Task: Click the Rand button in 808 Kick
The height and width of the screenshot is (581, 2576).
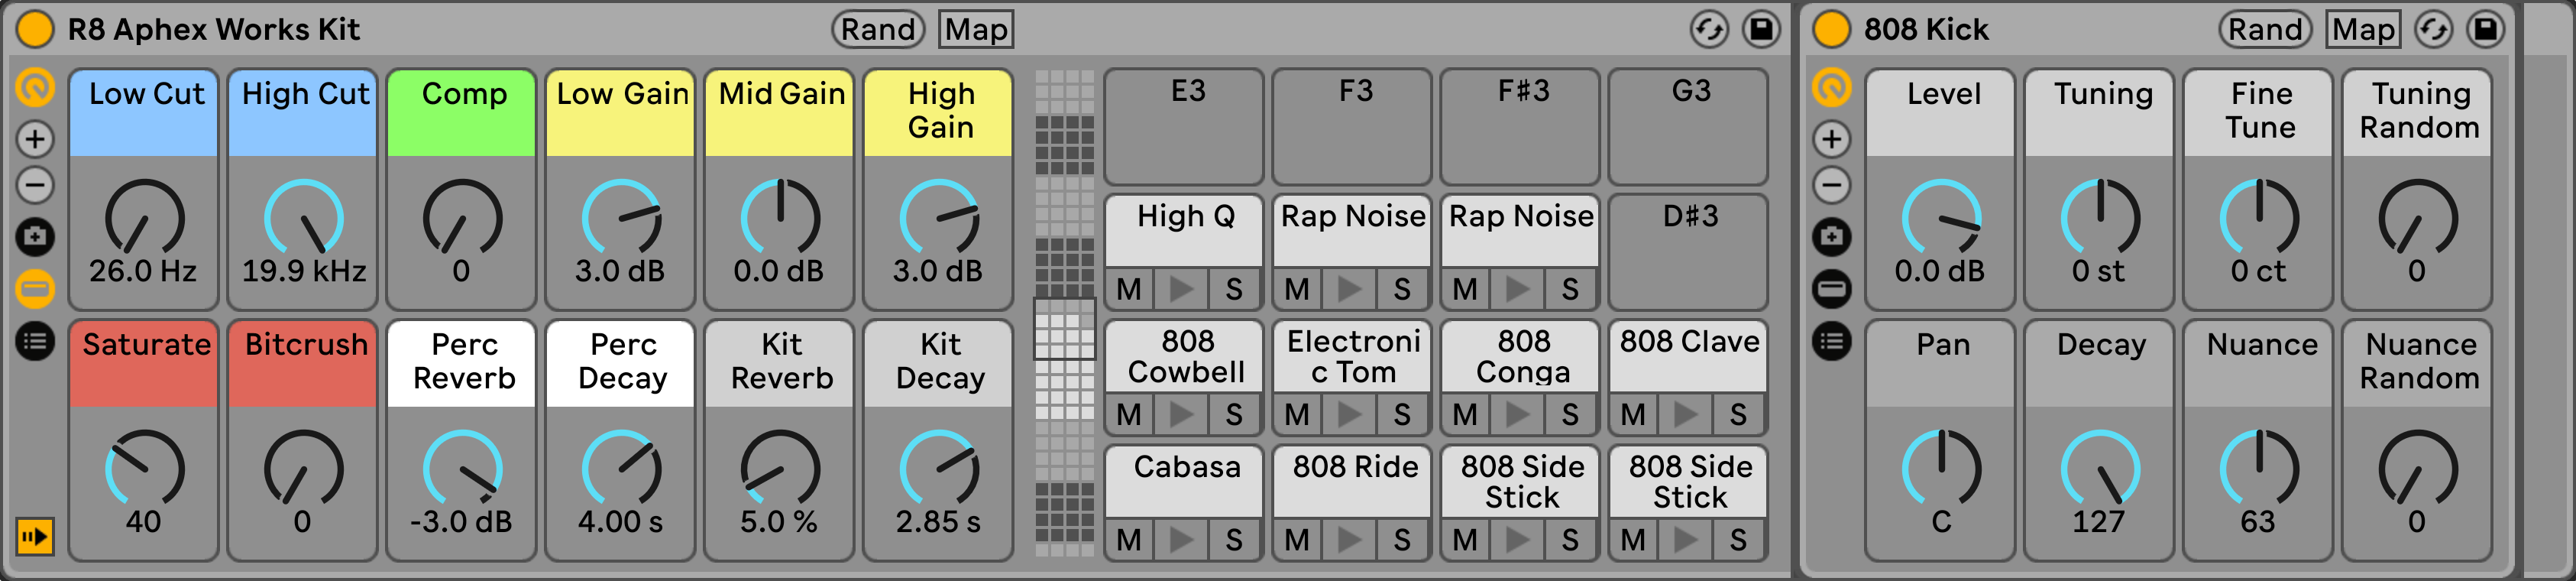Action: tap(2264, 29)
